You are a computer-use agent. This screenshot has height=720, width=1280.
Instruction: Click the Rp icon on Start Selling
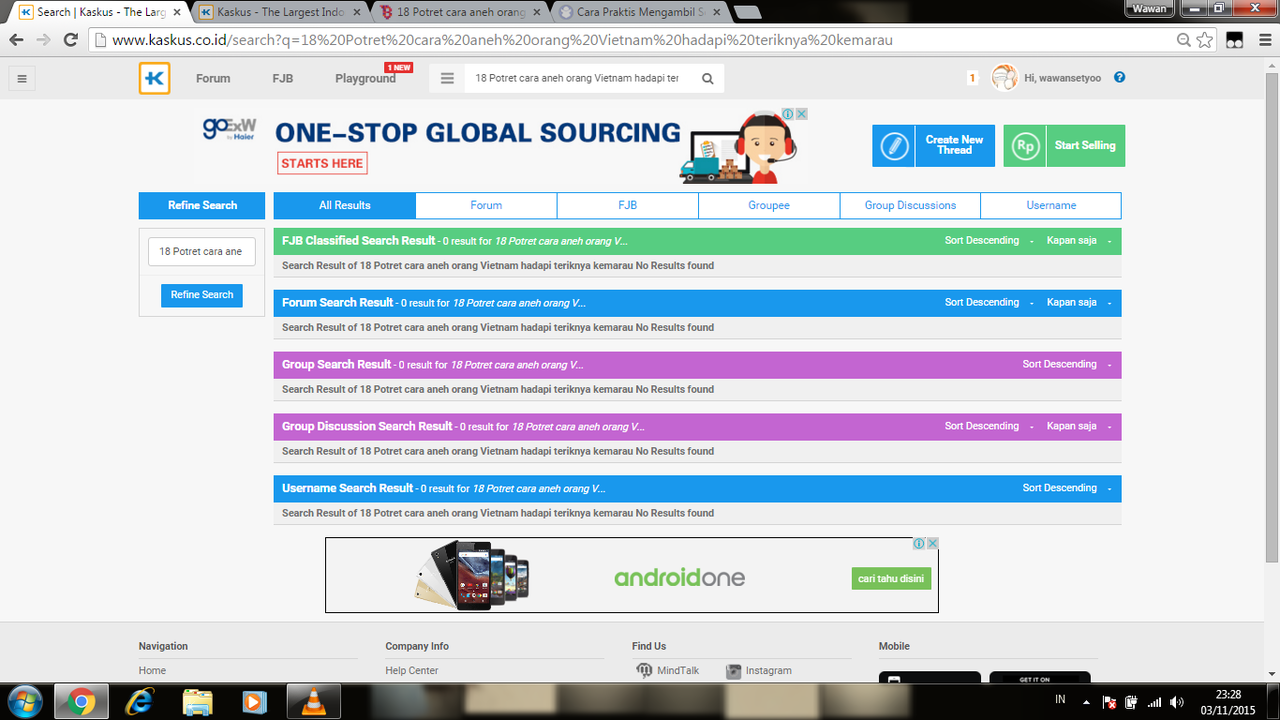pyautogui.click(x=1025, y=146)
